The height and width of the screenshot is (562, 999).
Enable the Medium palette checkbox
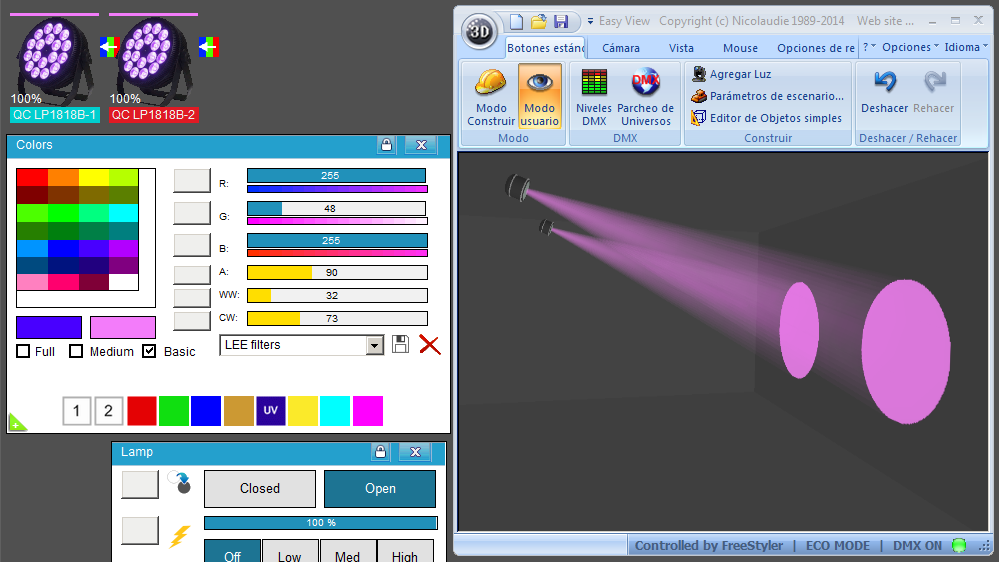76,351
